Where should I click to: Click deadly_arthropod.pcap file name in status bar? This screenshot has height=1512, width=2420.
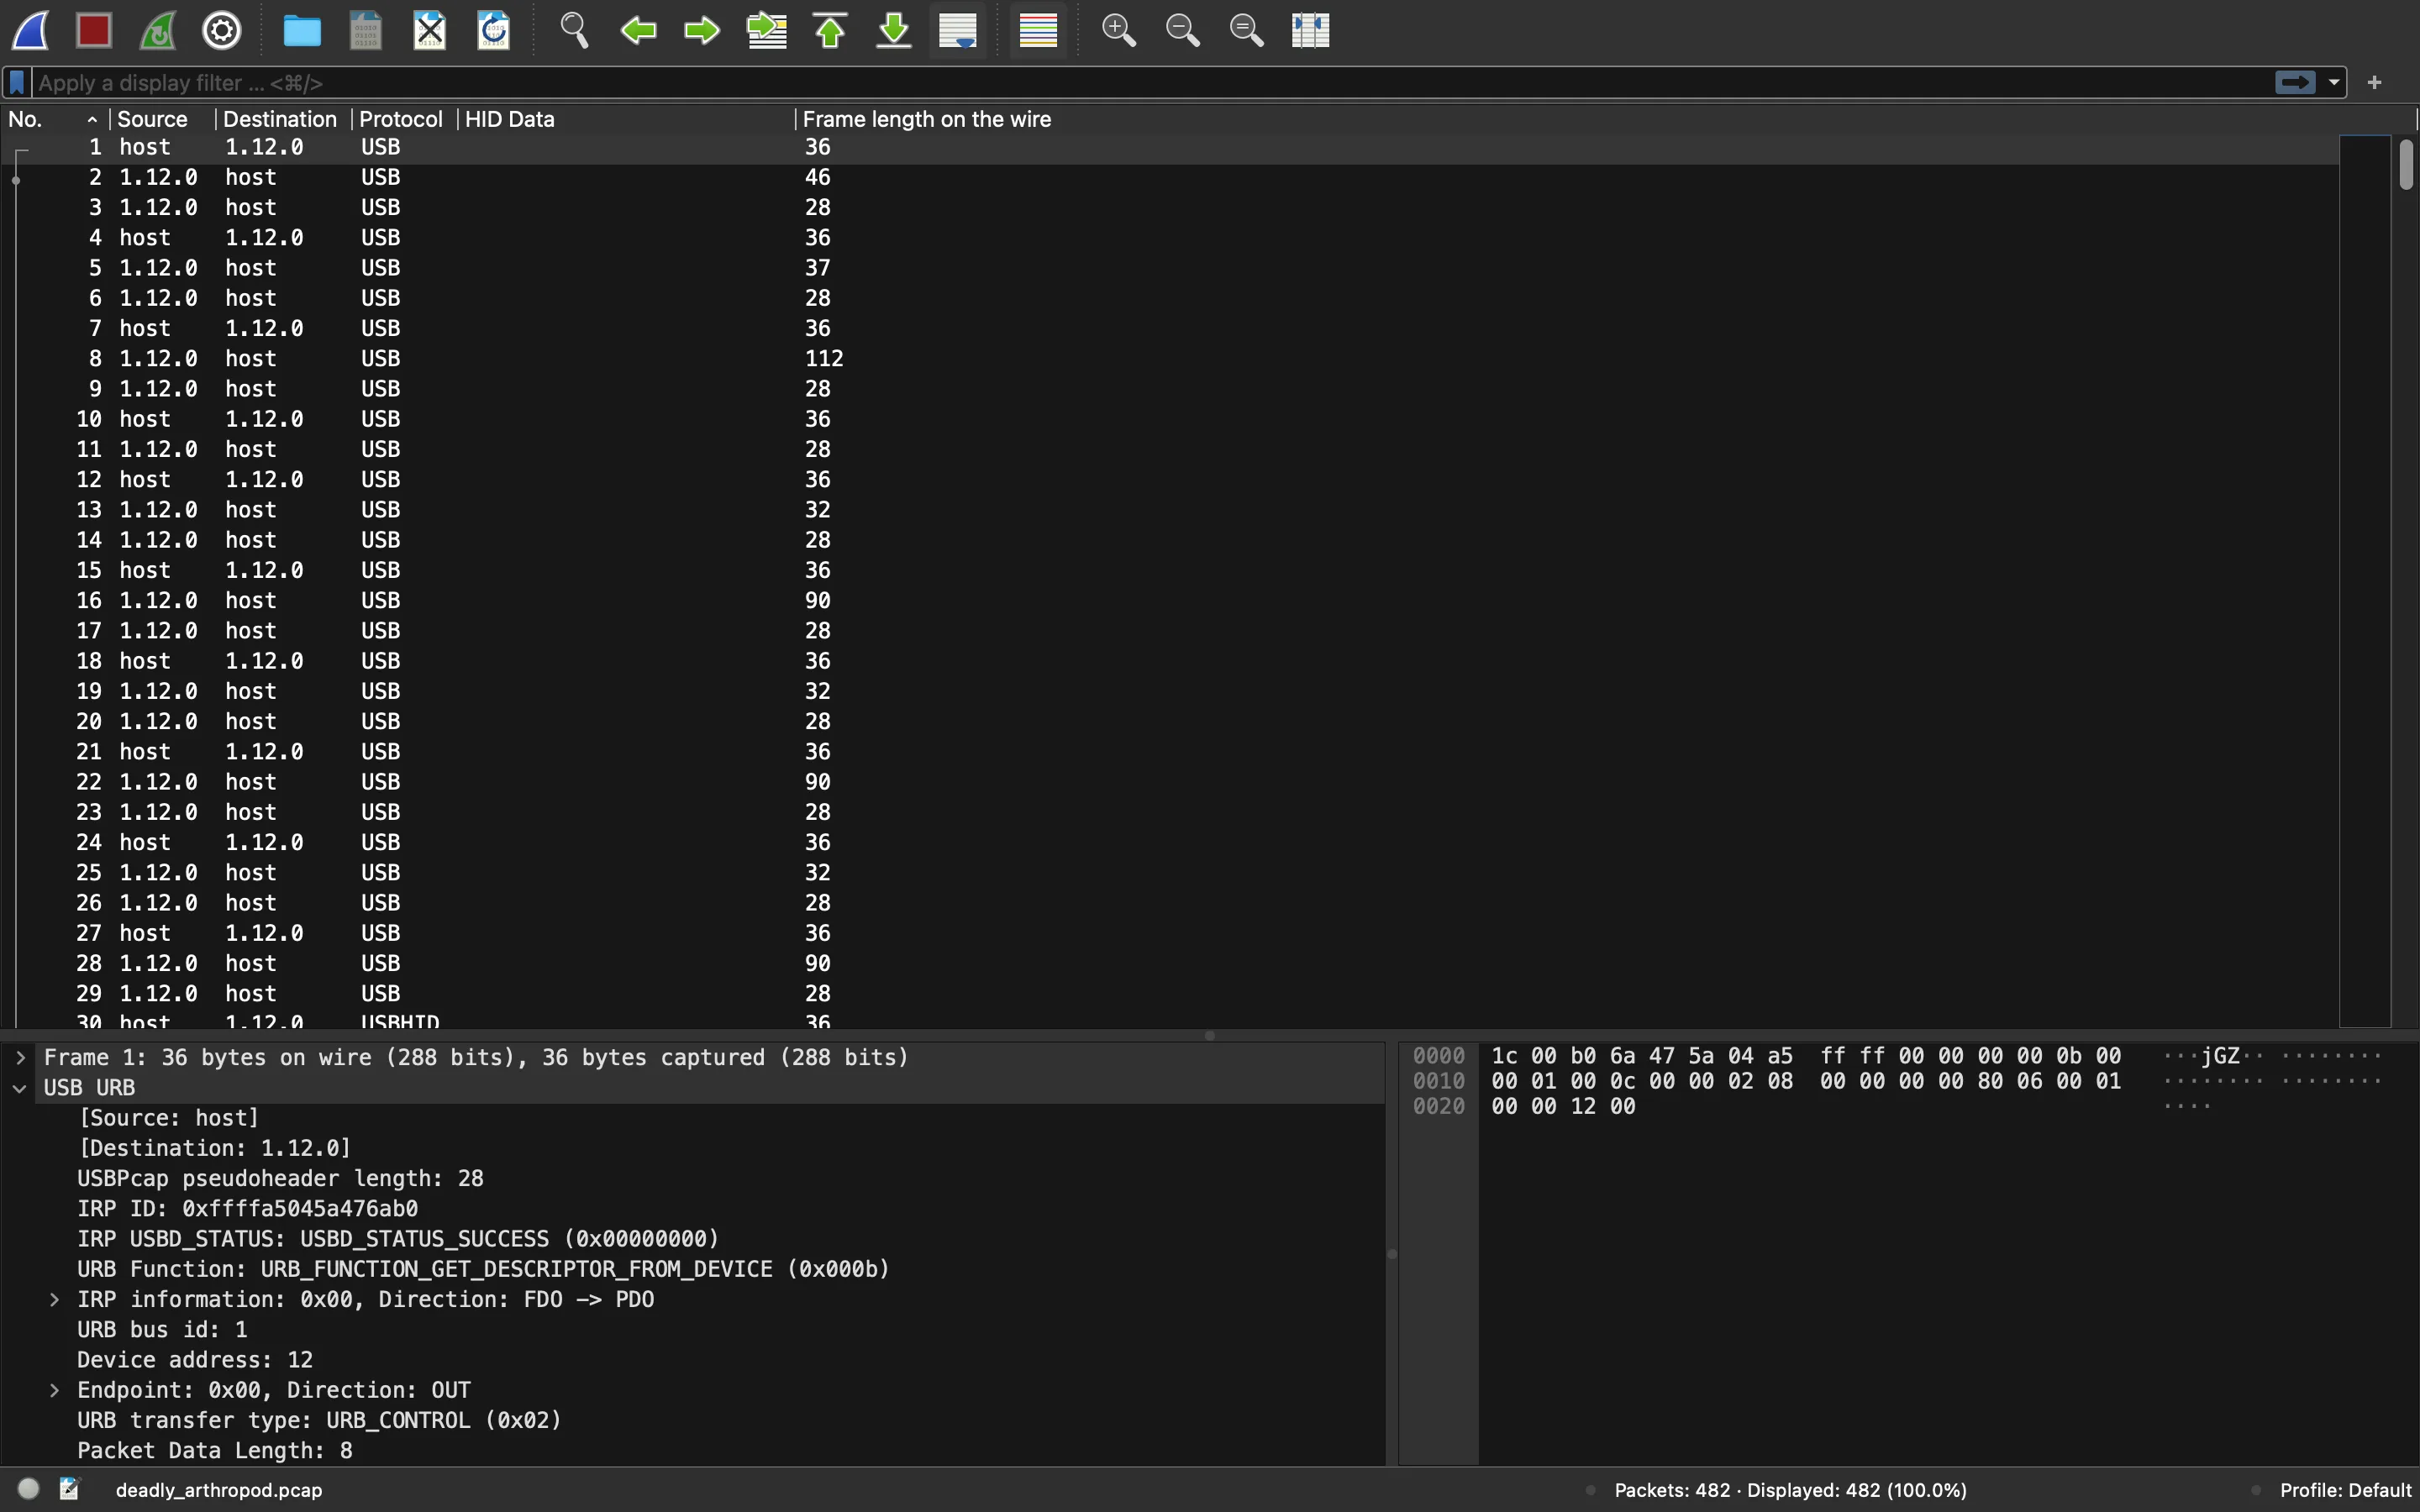pyautogui.click(x=219, y=1490)
